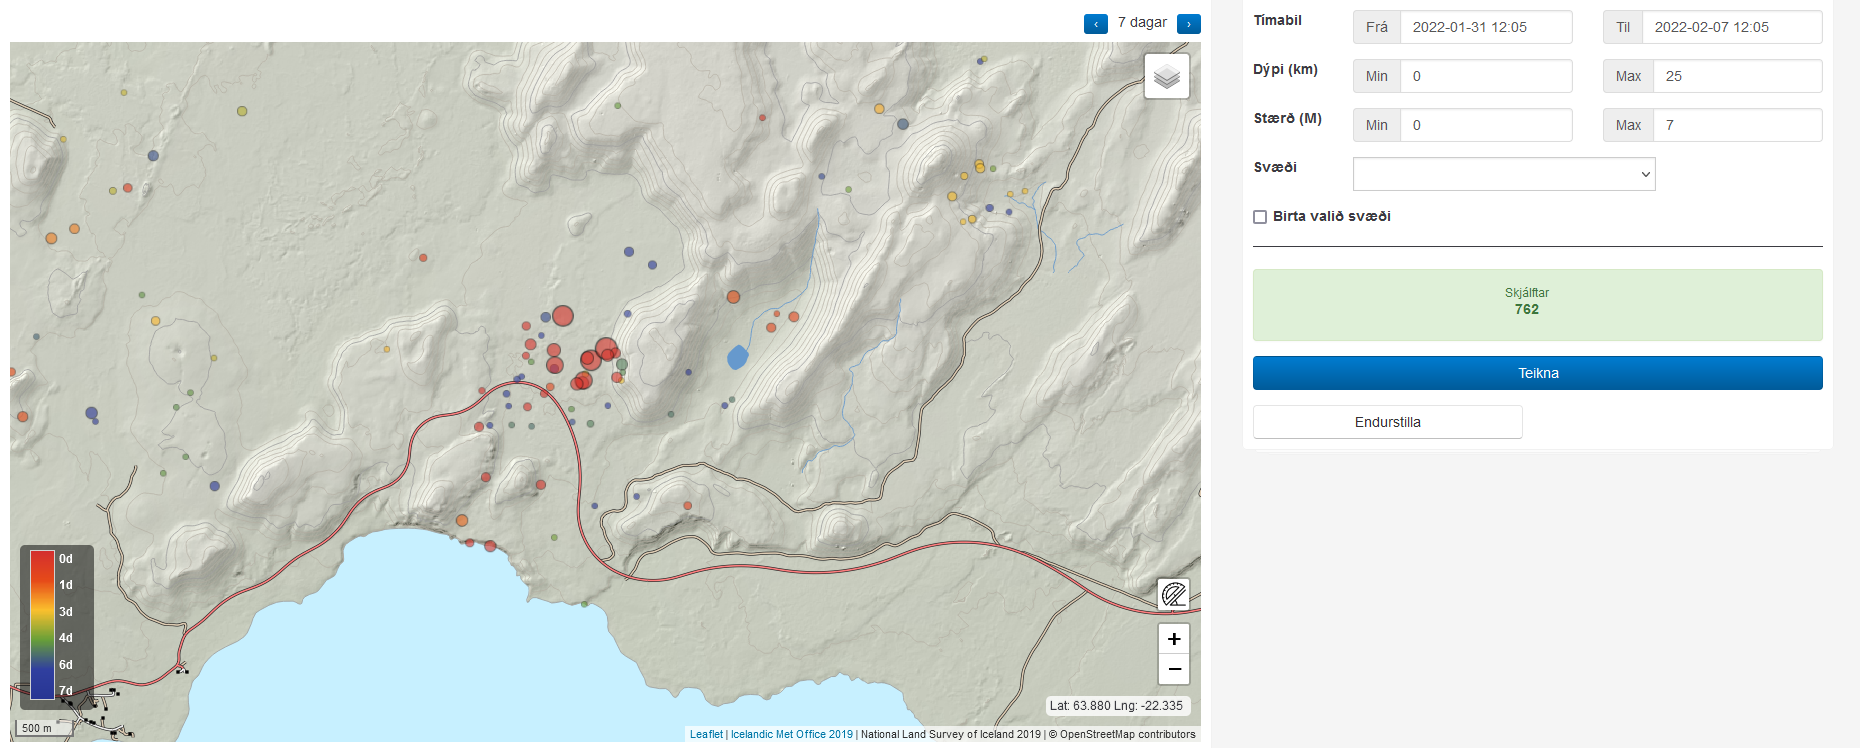Enable the Birta valið svæði checkbox
This screenshot has width=1860, height=748.
coord(1260,217)
